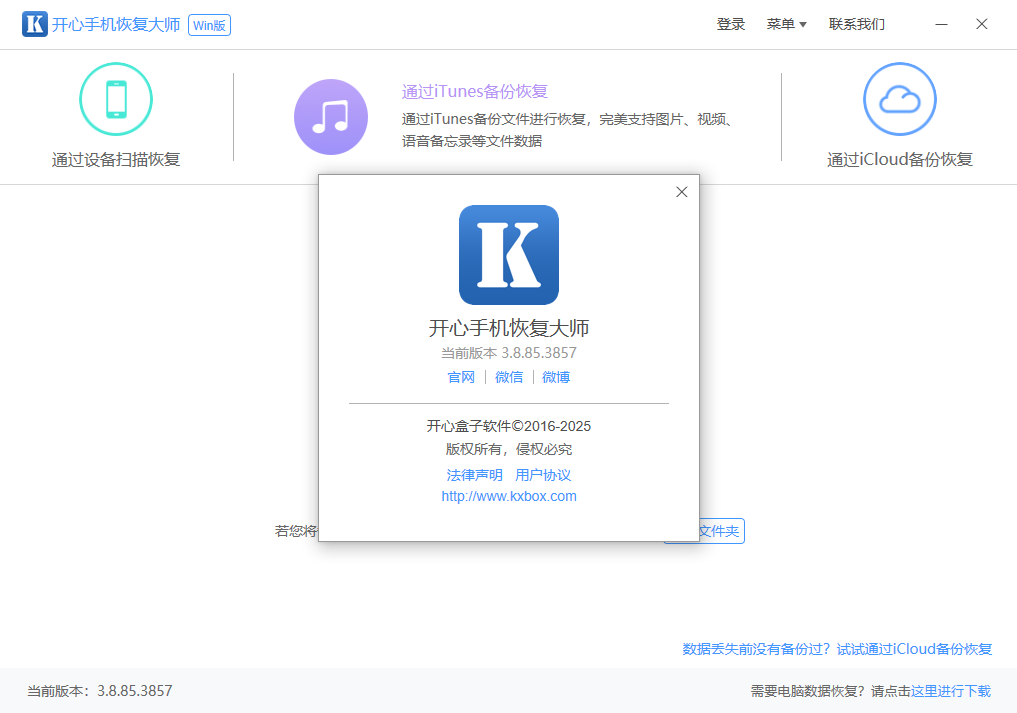Click the K app logo in title bar
Viewport: 1017px width, 713px height.
click(x=34, y=24)
